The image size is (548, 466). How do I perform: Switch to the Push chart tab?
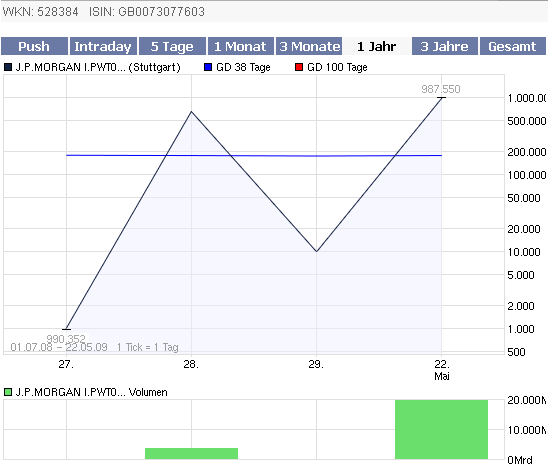34,46
